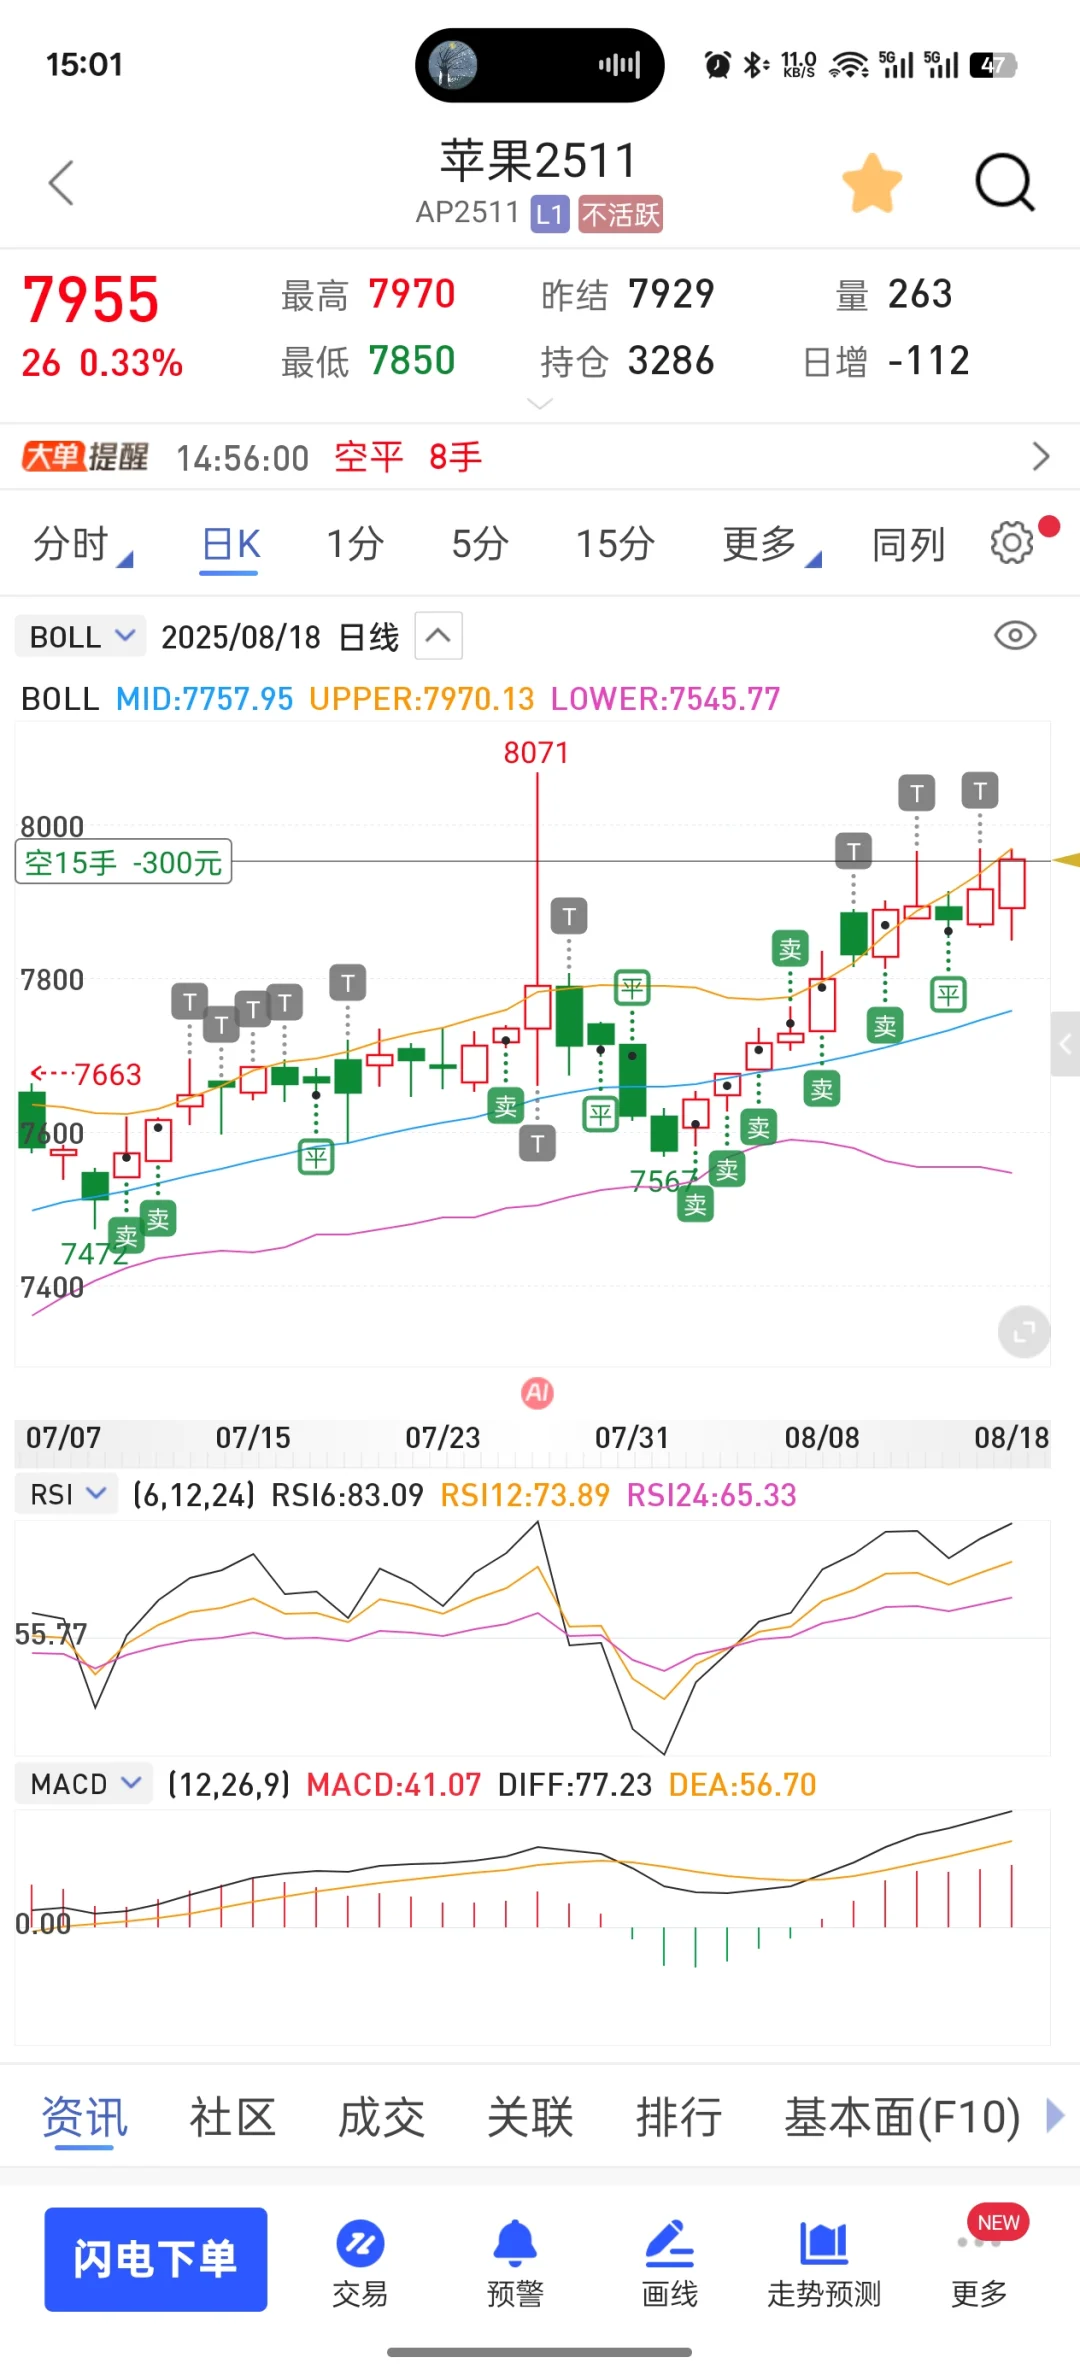
Task: Collapse the date info caret button
Action: [438, 635]
